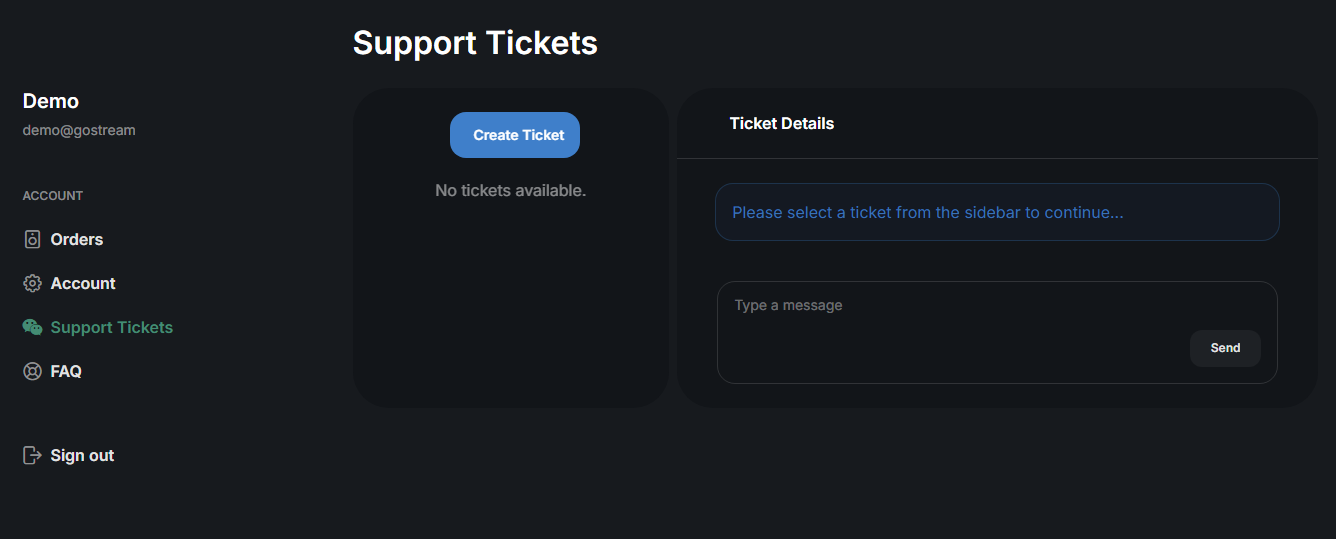Click the demo@gostream email text
The image size is (1336, 539).
[x=79, y=130]
